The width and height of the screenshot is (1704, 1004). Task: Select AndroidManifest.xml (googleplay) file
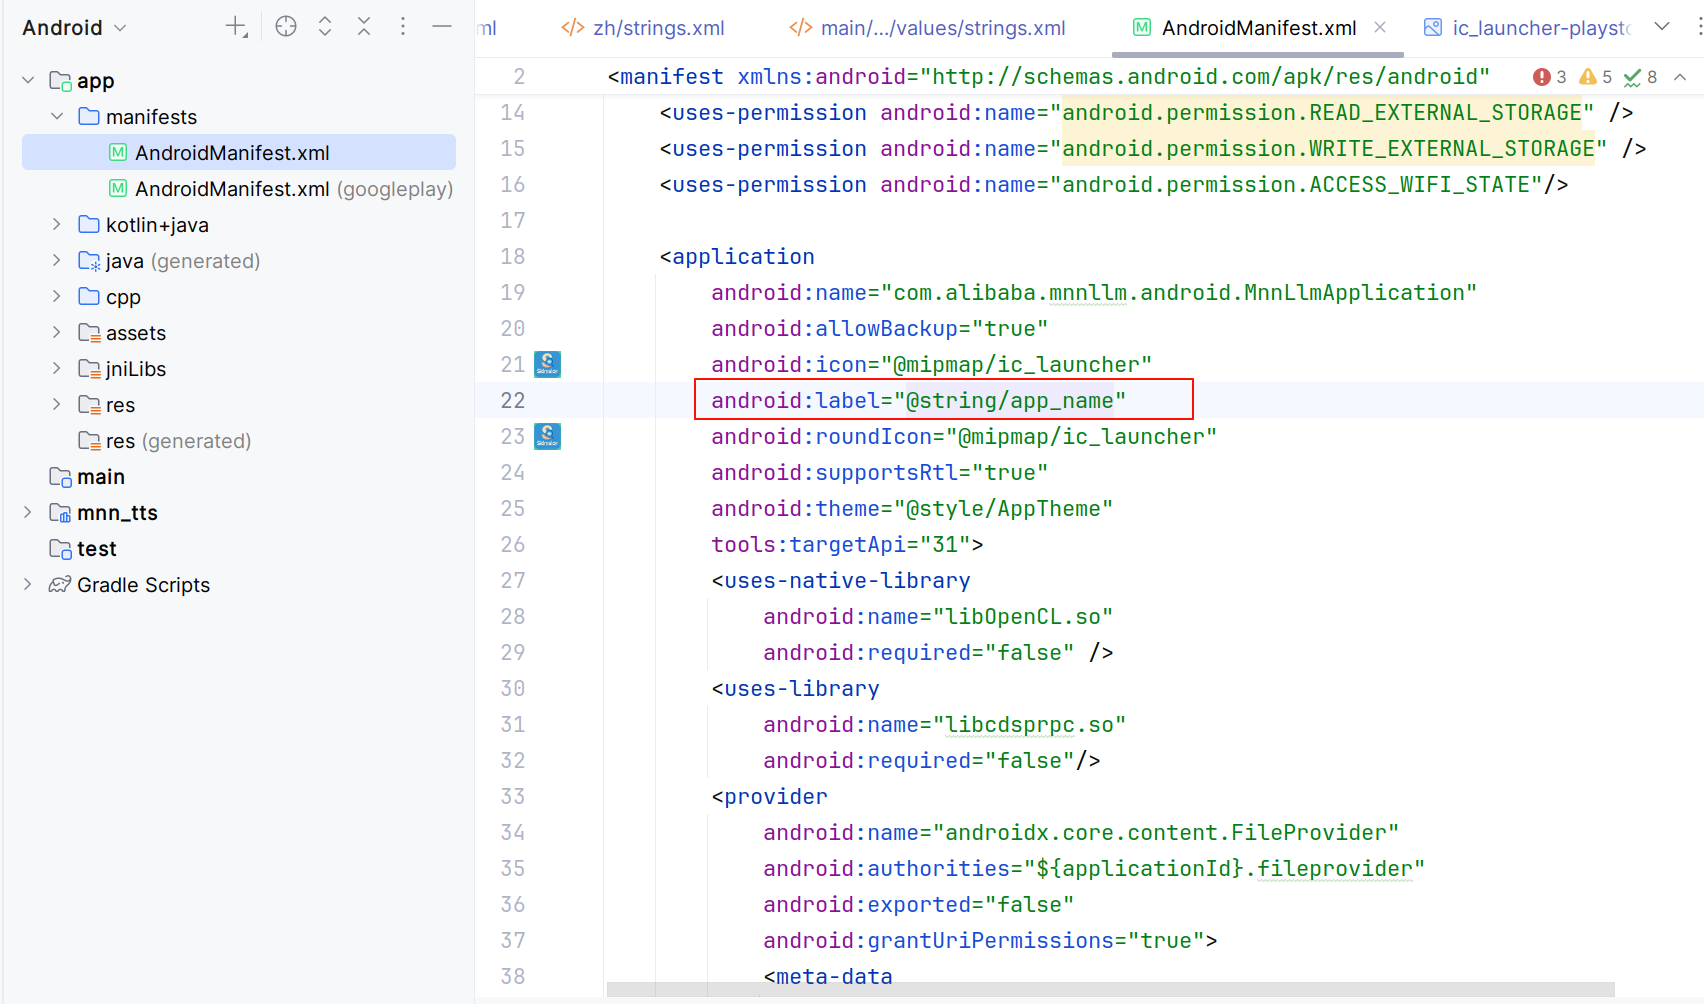click(281, 188)
